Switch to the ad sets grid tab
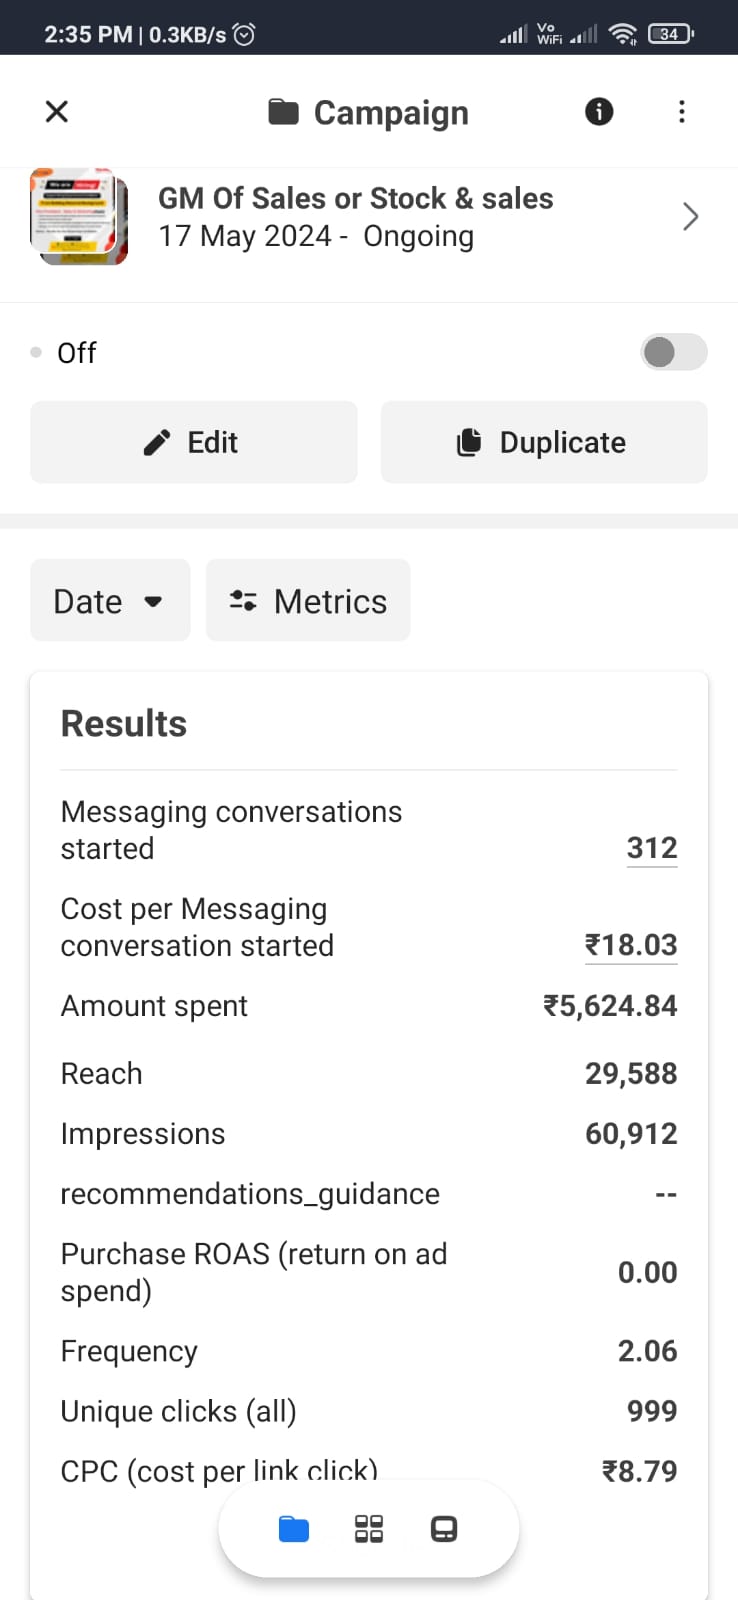 tap(369, 1529)
